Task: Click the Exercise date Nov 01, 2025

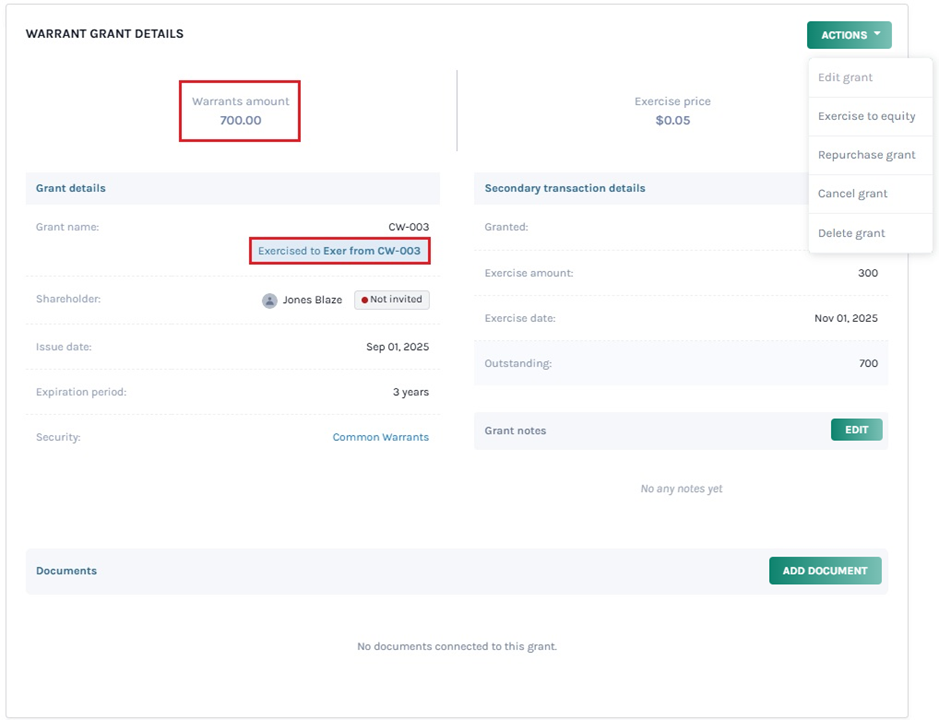Action: click(x=843, y=318)
